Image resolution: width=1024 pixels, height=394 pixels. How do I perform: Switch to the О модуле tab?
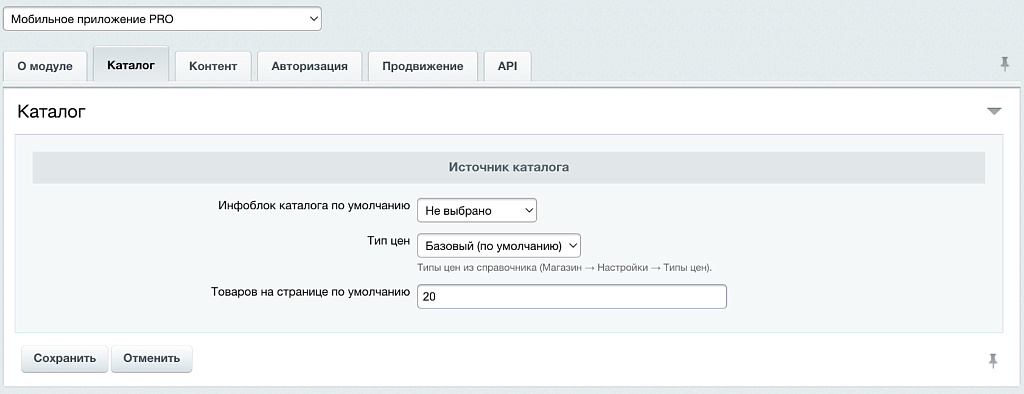click(x=45, y=66)
